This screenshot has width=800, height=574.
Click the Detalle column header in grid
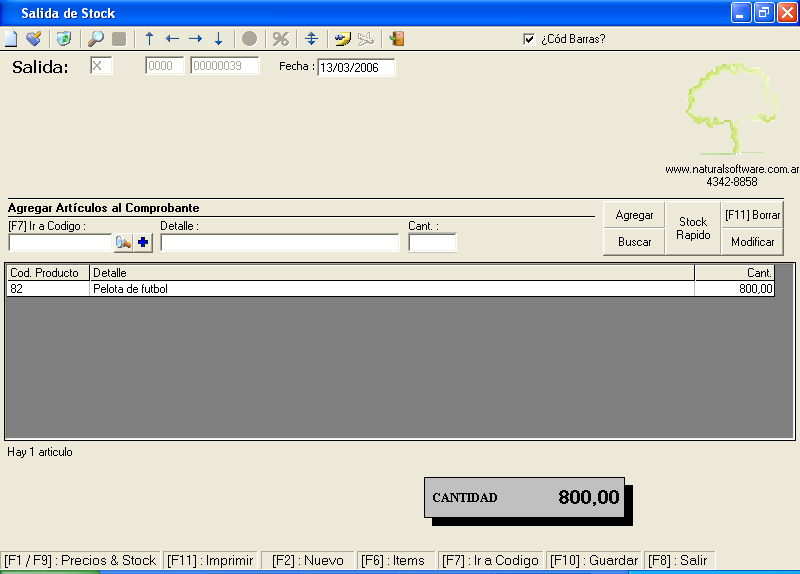(x=392, y=273)
